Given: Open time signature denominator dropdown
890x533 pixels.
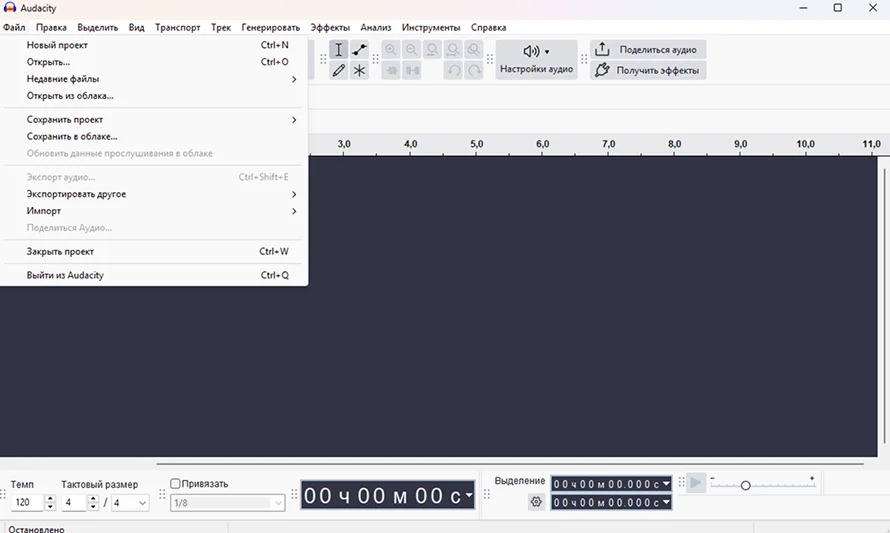Looking at the screenshot, I should click(130, 503).
